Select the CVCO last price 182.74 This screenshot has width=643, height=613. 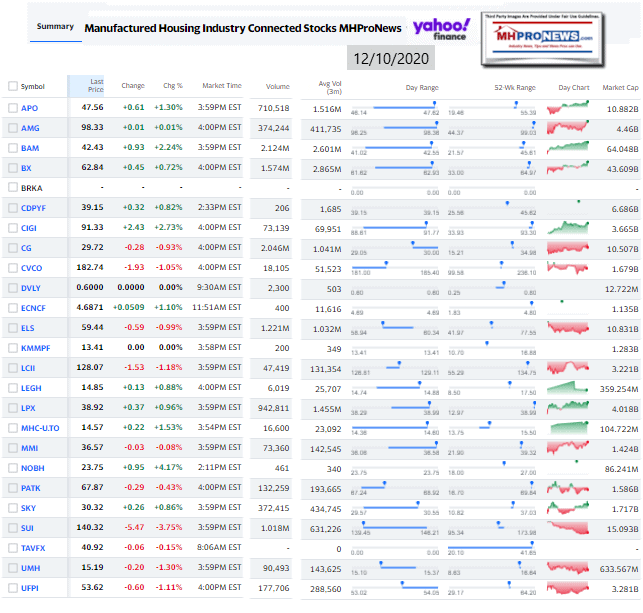tap(90, 267)
